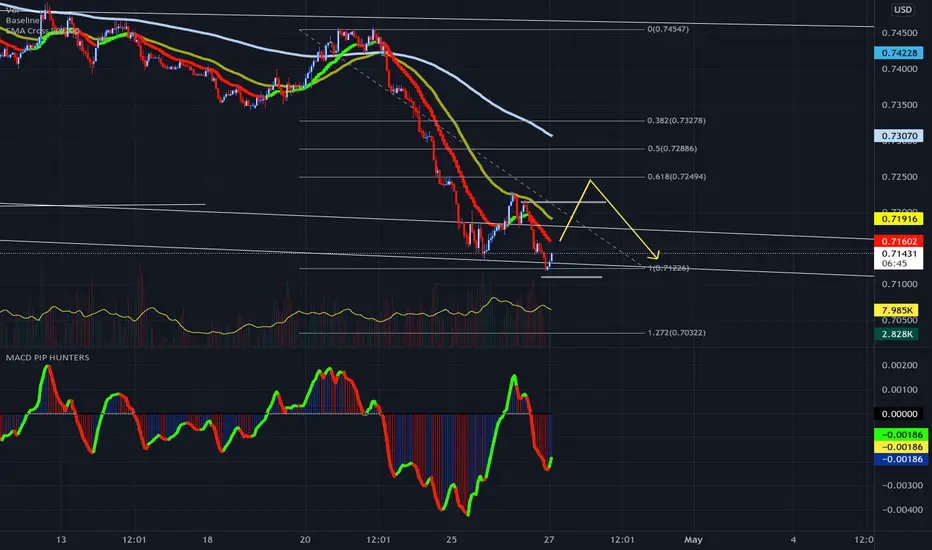Image resolution: width=932 pixels, height=550 pixels.
Task: Select Fibonacci level label 0.618(0.72494)
Action: 676,177
